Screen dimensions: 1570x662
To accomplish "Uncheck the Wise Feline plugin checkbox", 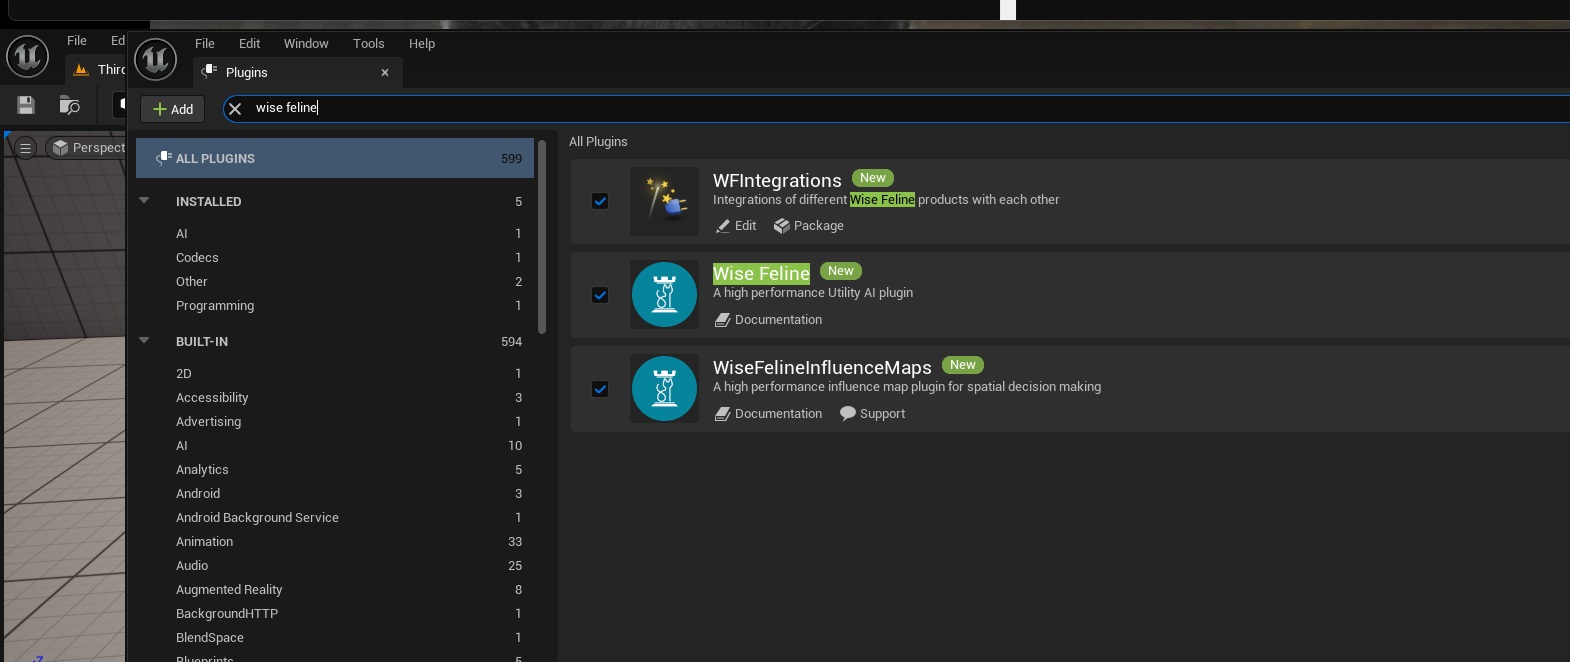I will [600, 295].
